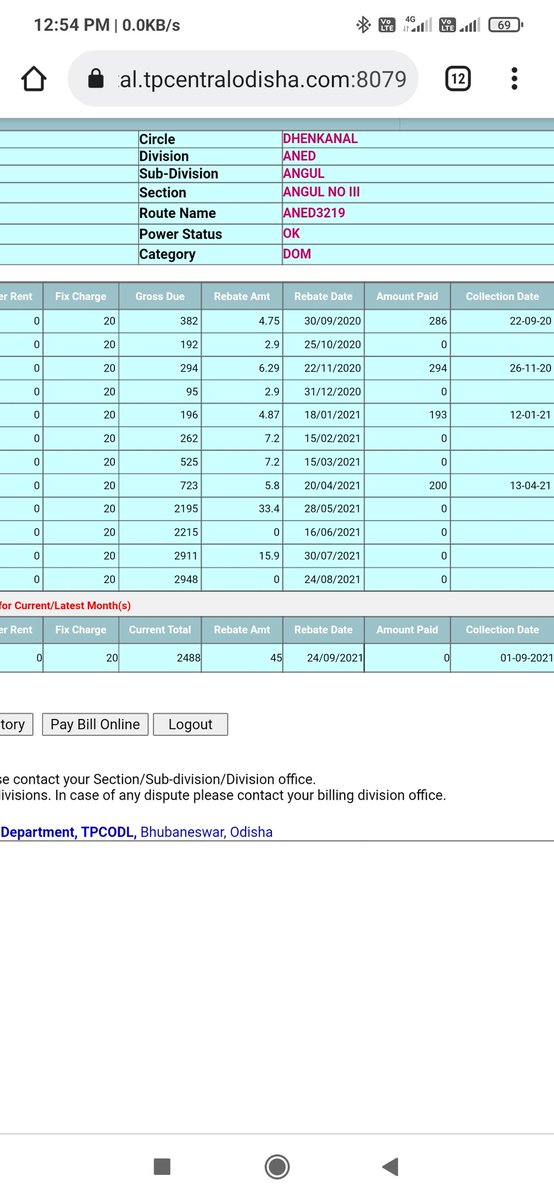Open the tab switcher showing 12 tabs
The height and width of the screenshot is (1200, 554).
coord(457,79)
